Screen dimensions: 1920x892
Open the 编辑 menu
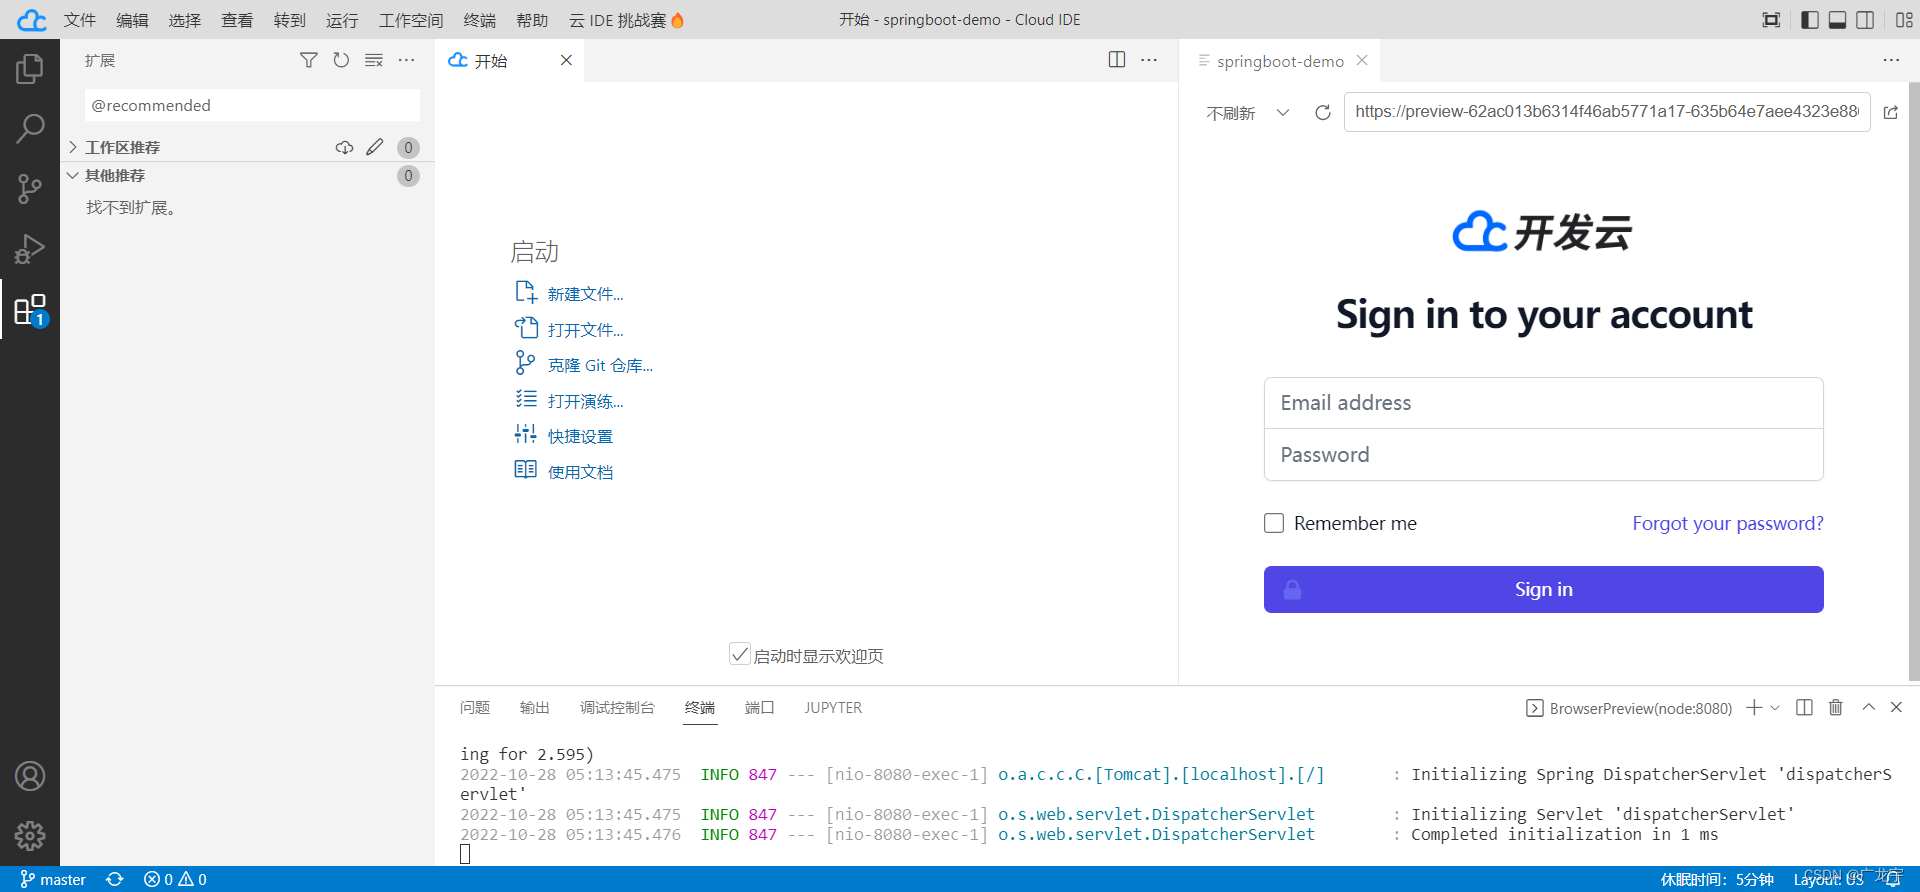tap(132, 20)
